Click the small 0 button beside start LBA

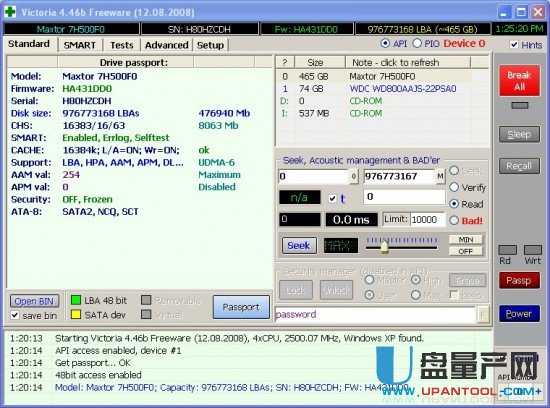point(354,176)
